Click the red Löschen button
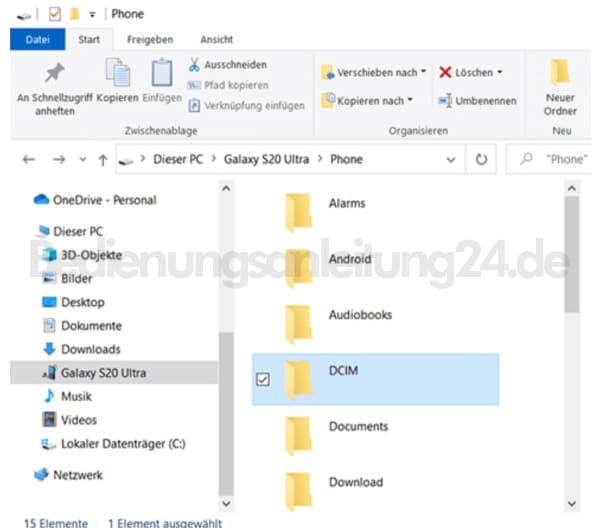 tap(466, 72)
